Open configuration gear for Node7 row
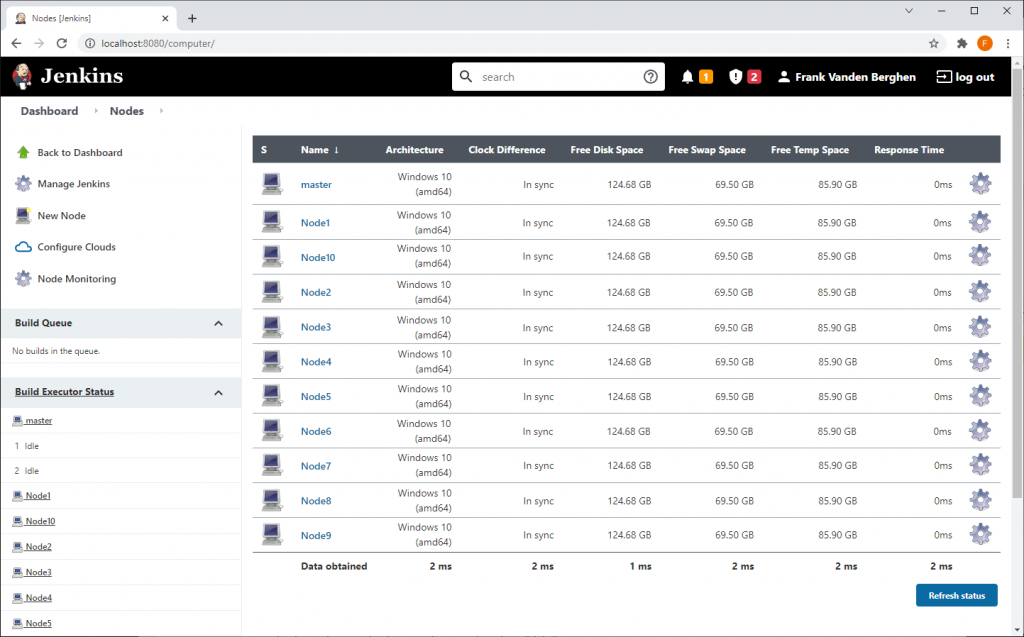The image size is (1024, 637). (x=980, y=465)
